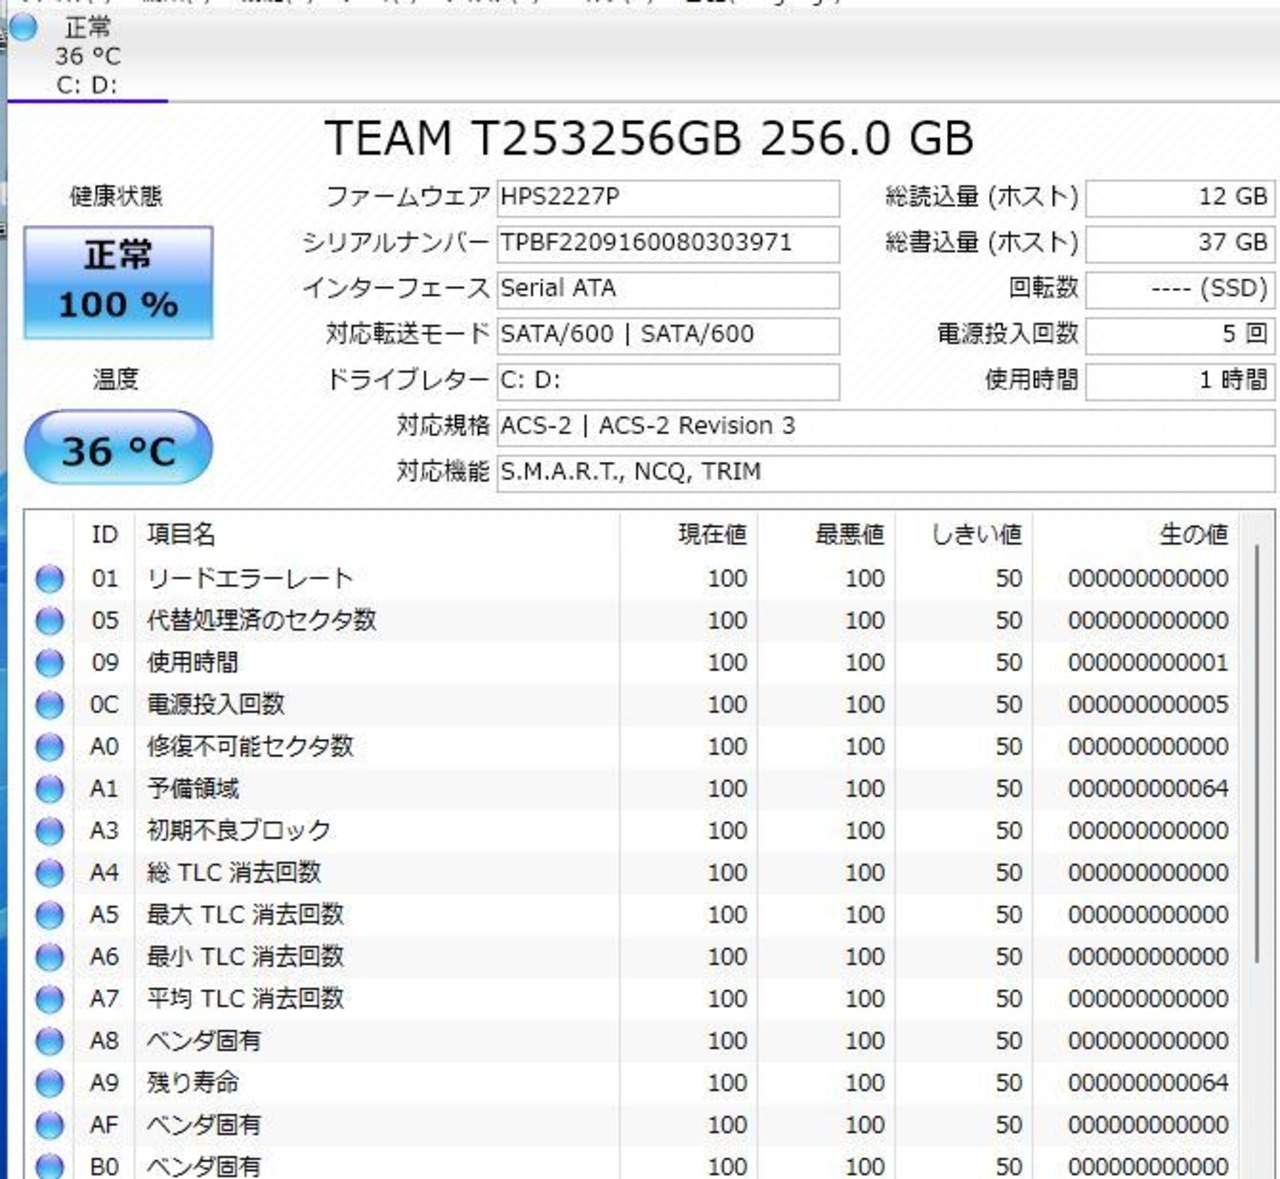Image resolution: width=1280 pixels, height=1179 pixels.
Task: Click the 正常 100 % health status button
Action: click(118, 282)
